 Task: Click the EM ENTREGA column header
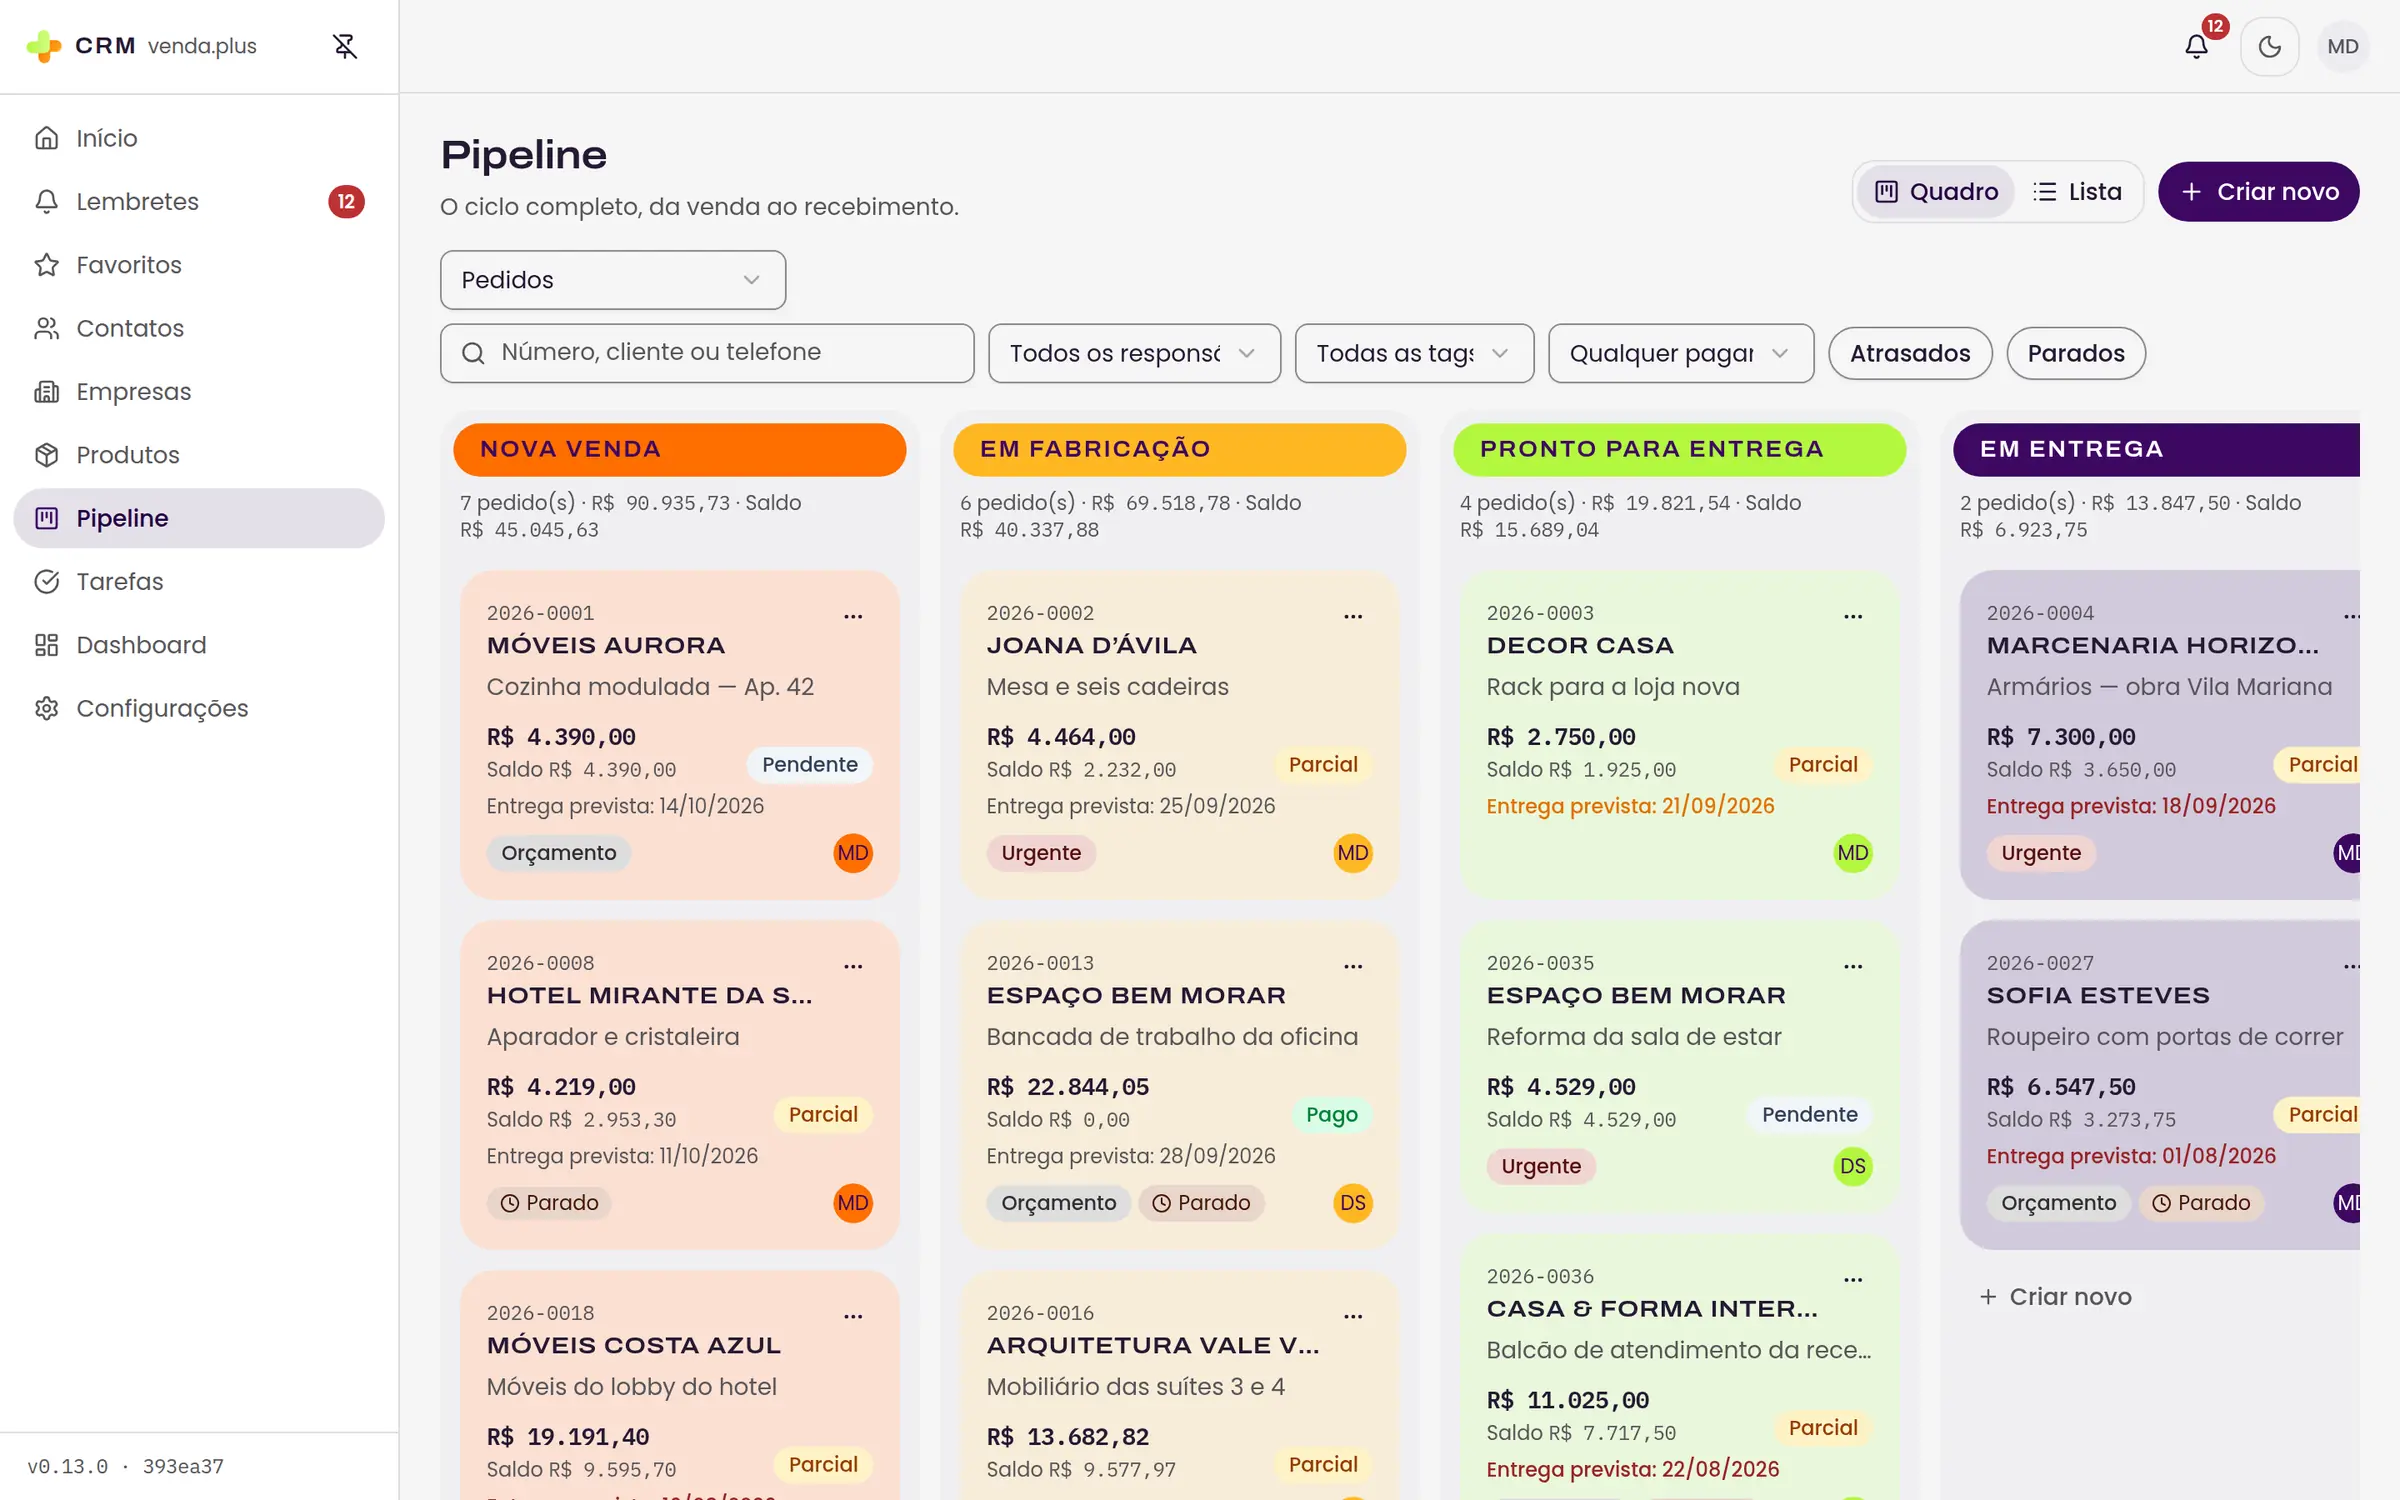coord(2157,449)
